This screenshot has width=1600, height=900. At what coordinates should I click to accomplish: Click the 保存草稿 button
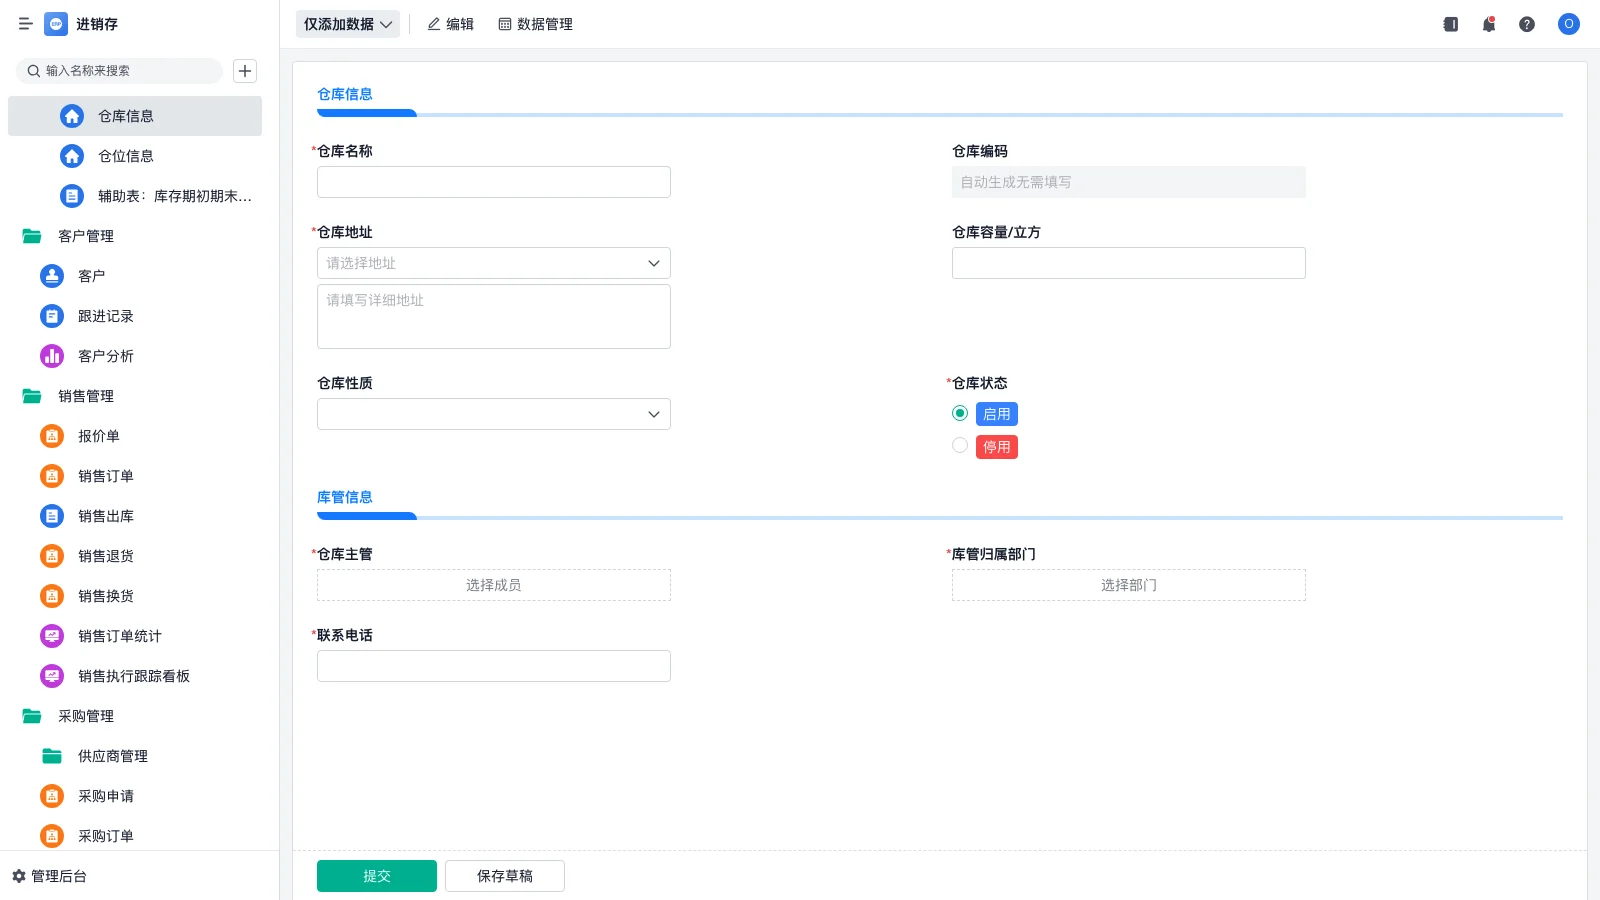coord(505,876)
